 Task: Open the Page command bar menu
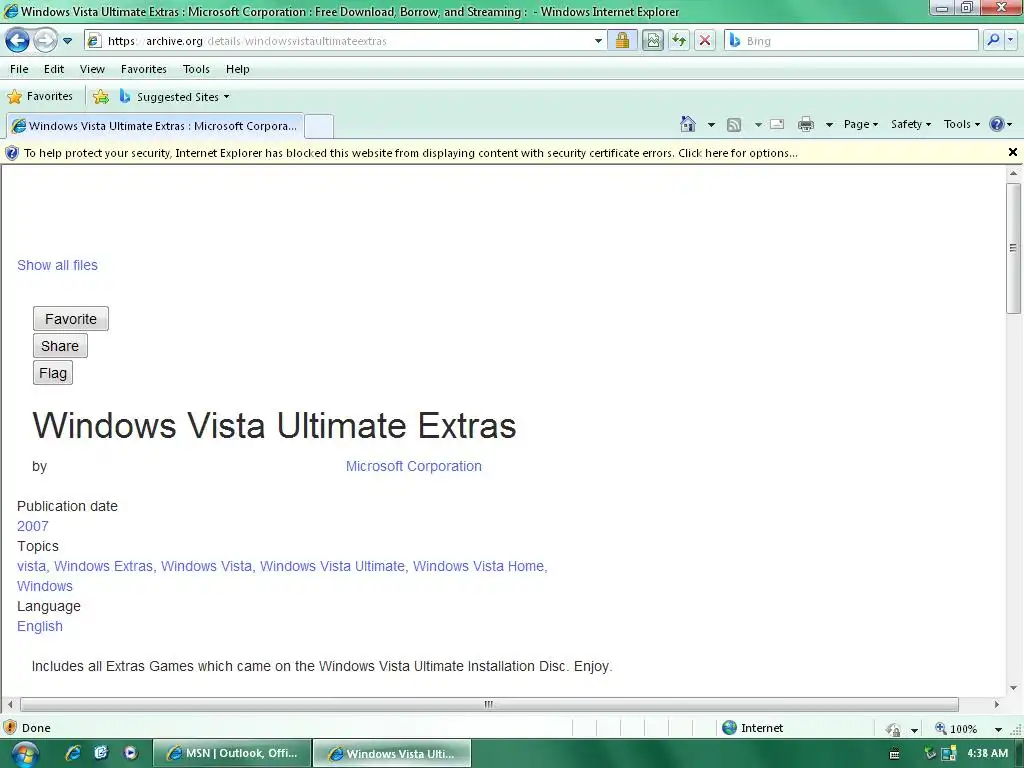(861, 124)
